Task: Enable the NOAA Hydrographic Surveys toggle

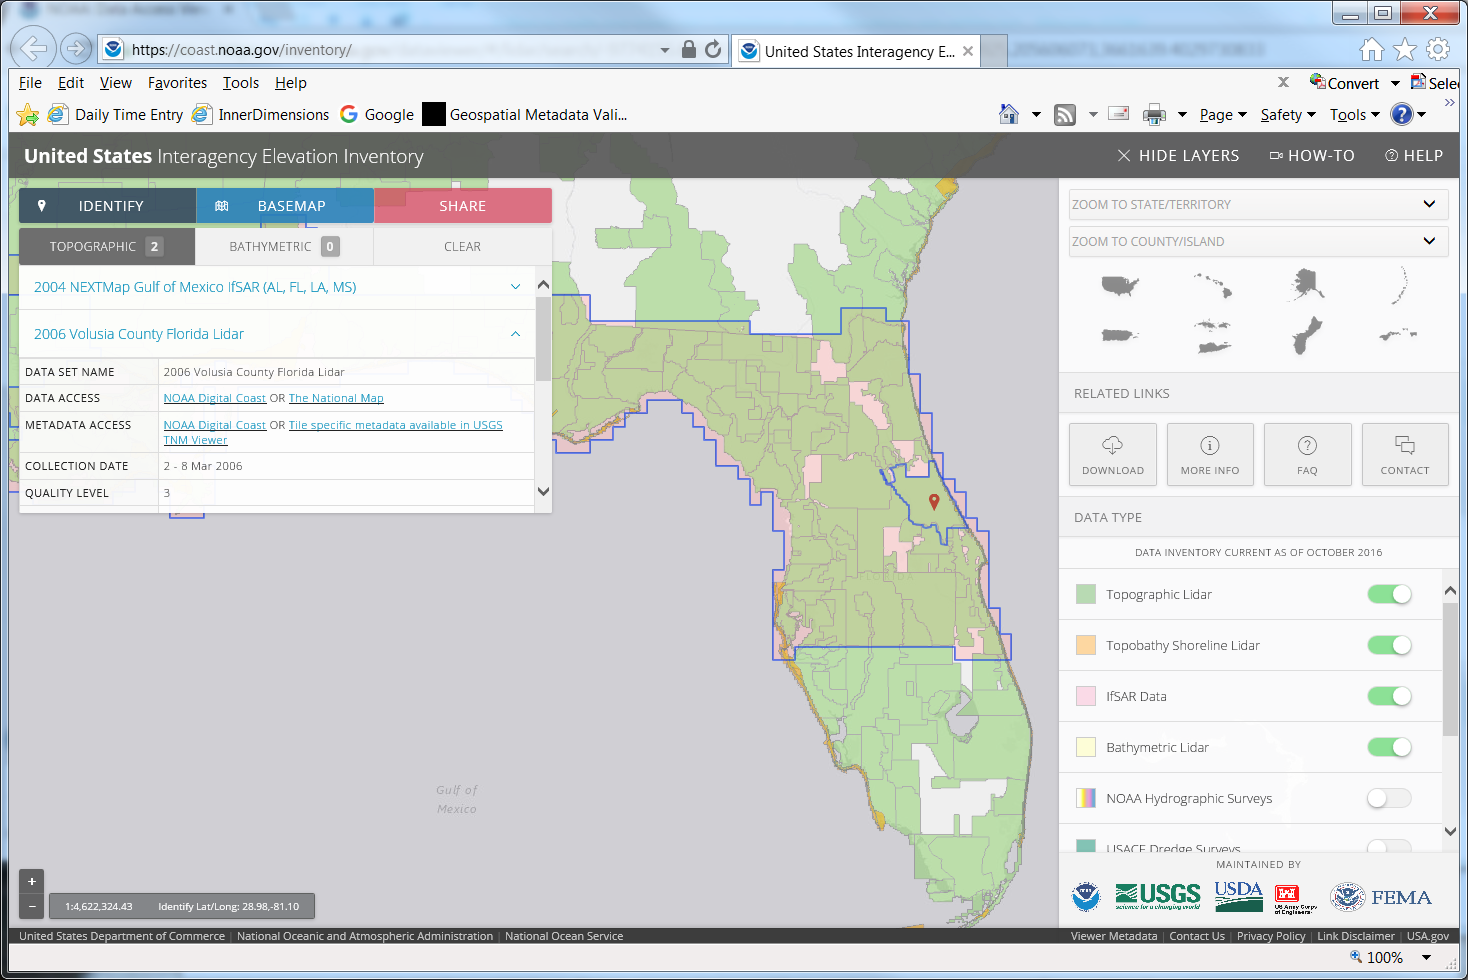Action: [1389, 798]
